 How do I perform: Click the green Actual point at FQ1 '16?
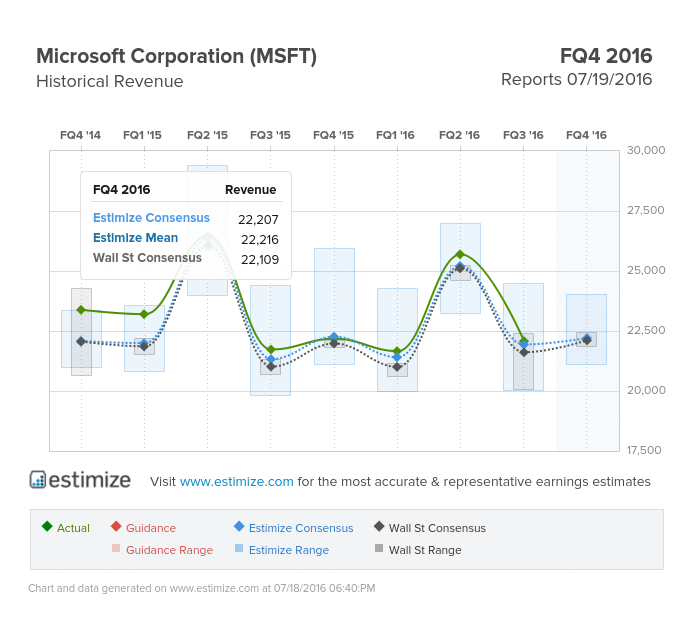click(x=397, y=351)
